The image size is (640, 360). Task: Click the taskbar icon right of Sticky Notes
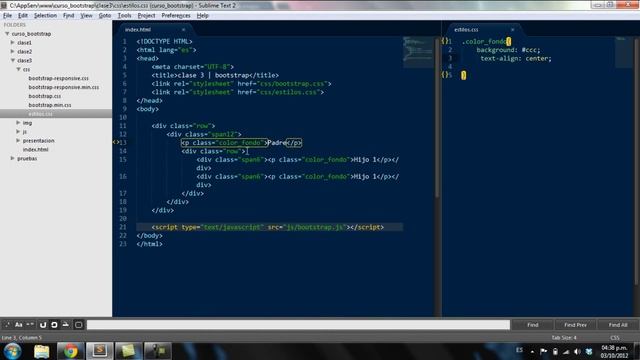[158, 351]
